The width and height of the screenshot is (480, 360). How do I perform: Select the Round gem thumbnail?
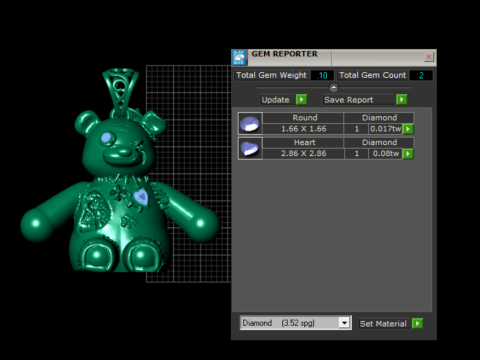pyautogui.click(x=250, y=123)
